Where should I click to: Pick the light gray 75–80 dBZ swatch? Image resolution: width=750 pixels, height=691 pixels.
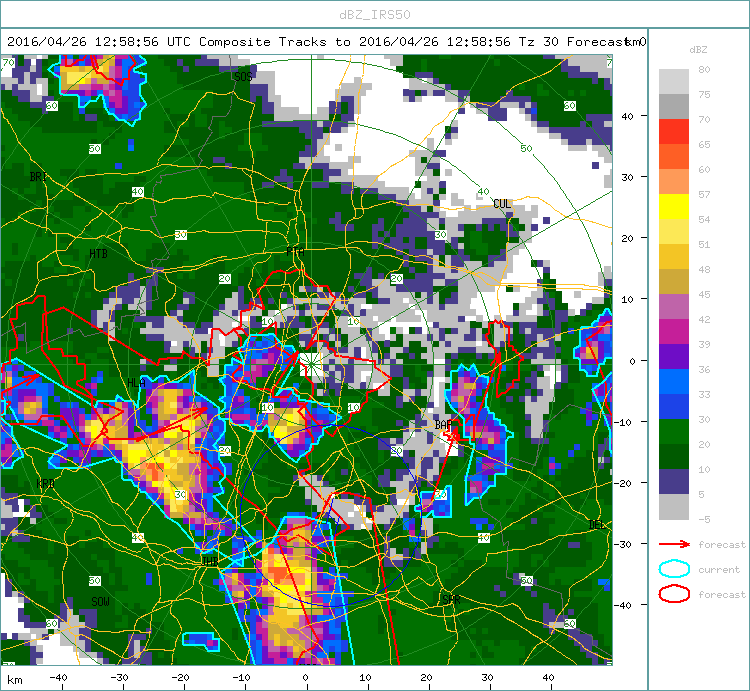pyautogui.click(x=673, y=81)
